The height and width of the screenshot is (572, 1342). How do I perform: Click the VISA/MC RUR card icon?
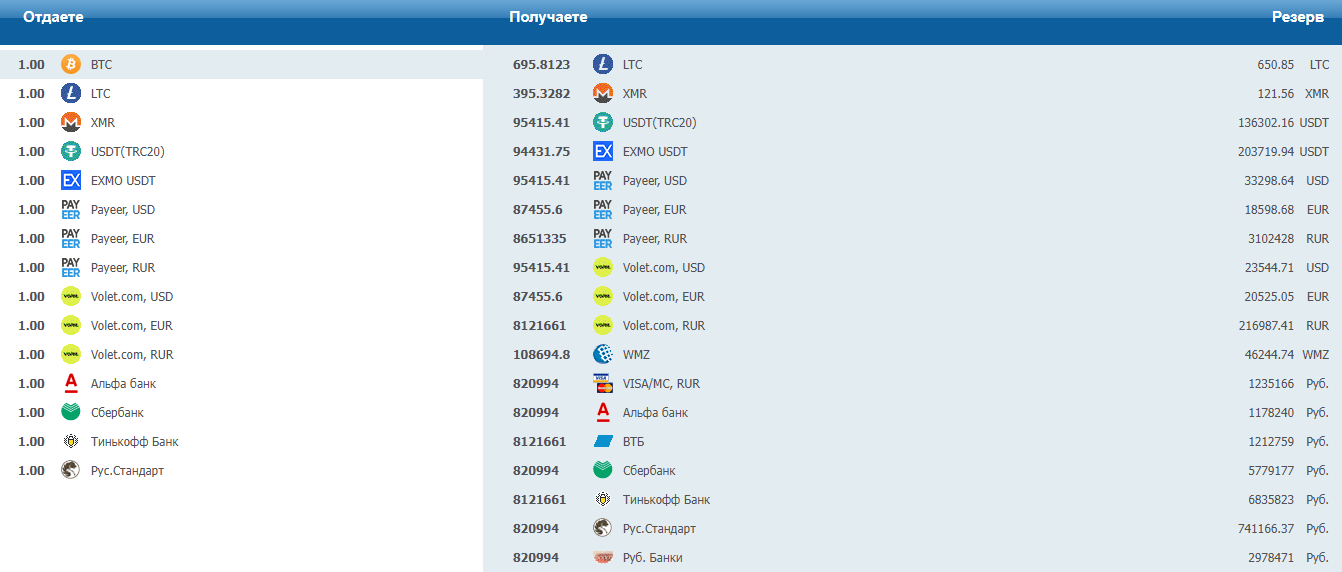tap(603, 383)
